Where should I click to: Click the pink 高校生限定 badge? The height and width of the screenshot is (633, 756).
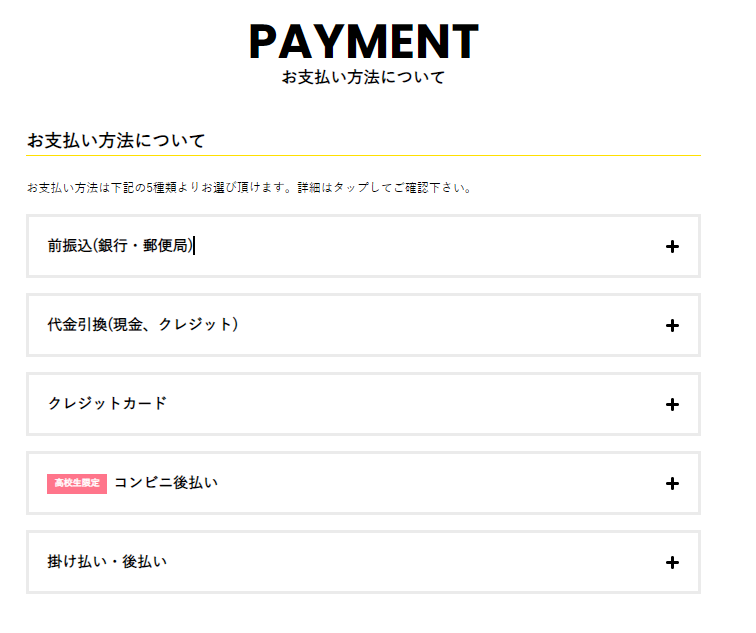[77, 484]
